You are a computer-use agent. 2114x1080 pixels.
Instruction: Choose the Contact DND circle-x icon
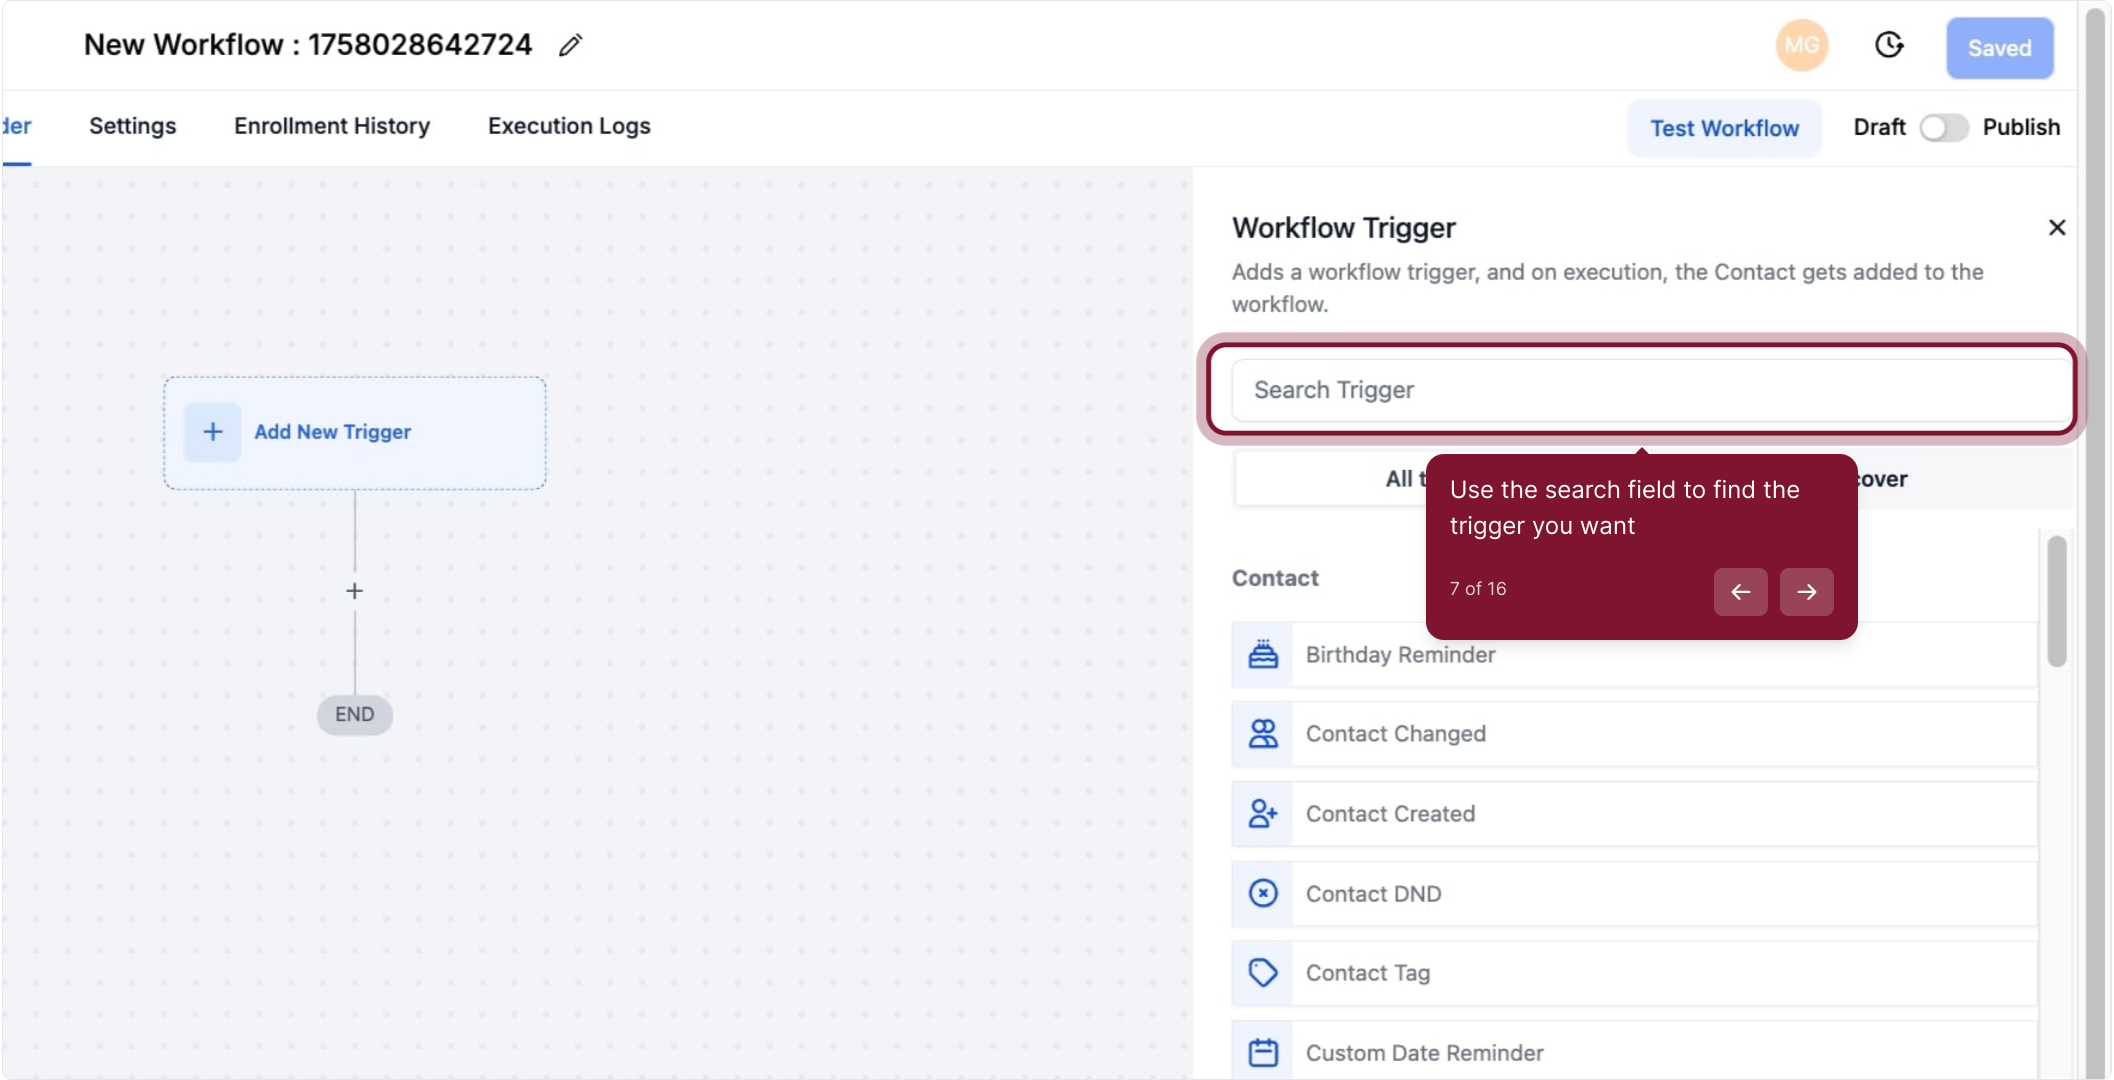(x=1263, y=894)
